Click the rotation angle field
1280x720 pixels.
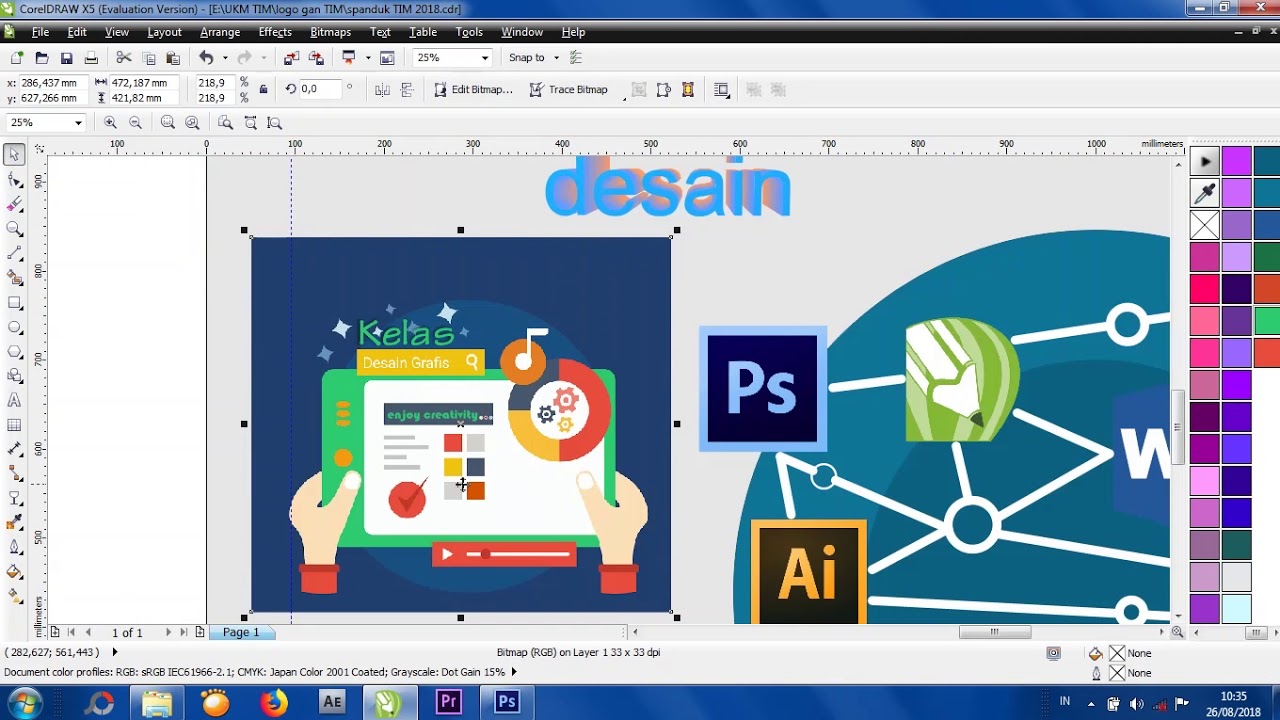321,89
